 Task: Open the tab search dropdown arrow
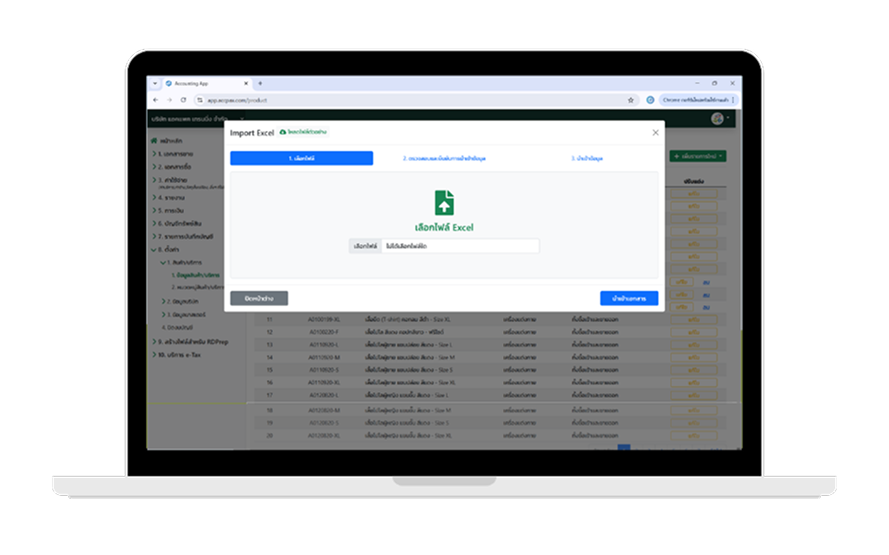(155, 83)
